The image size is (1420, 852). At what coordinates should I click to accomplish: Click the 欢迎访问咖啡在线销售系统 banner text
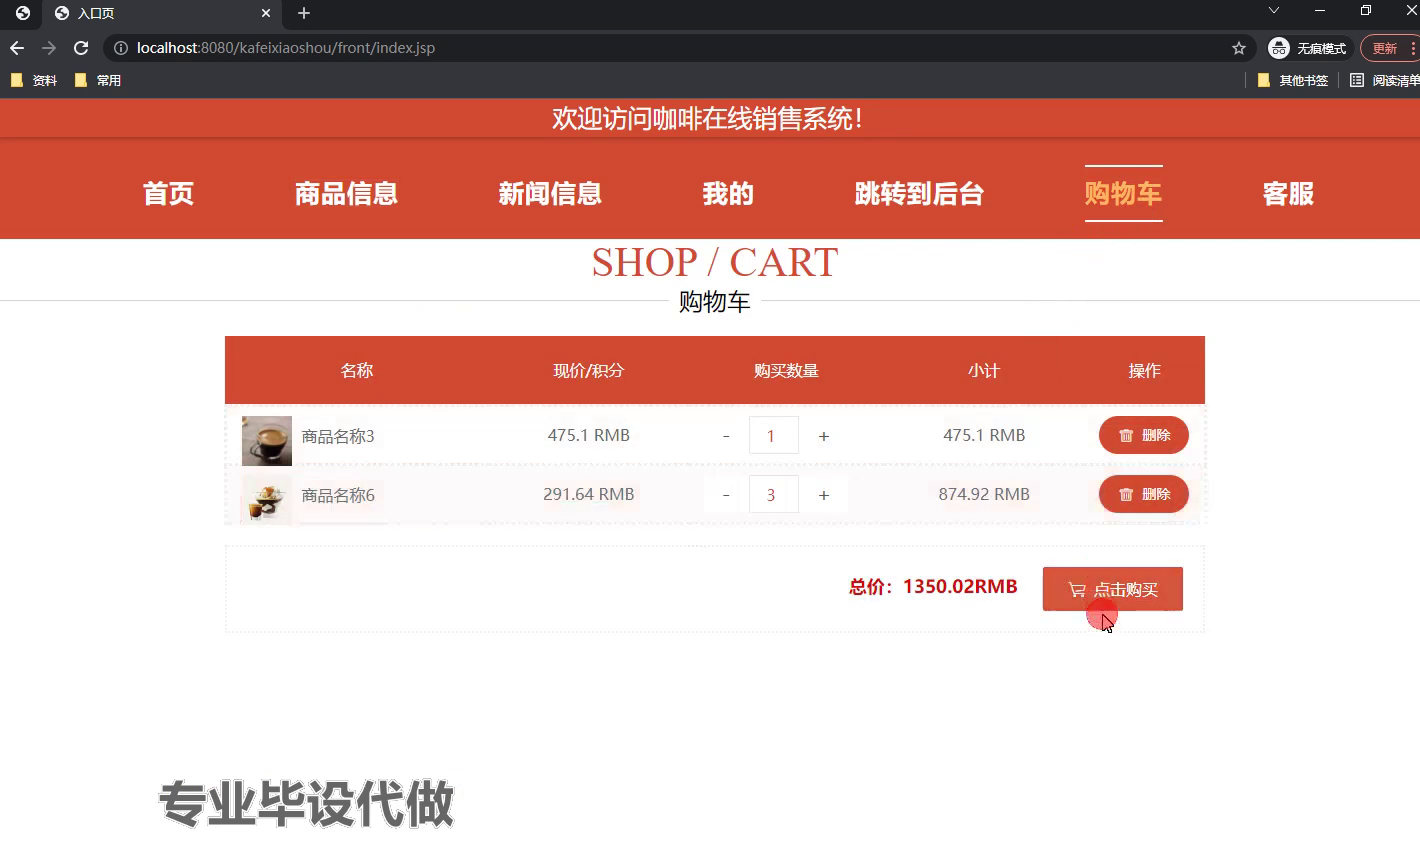[x=708, y=119]
